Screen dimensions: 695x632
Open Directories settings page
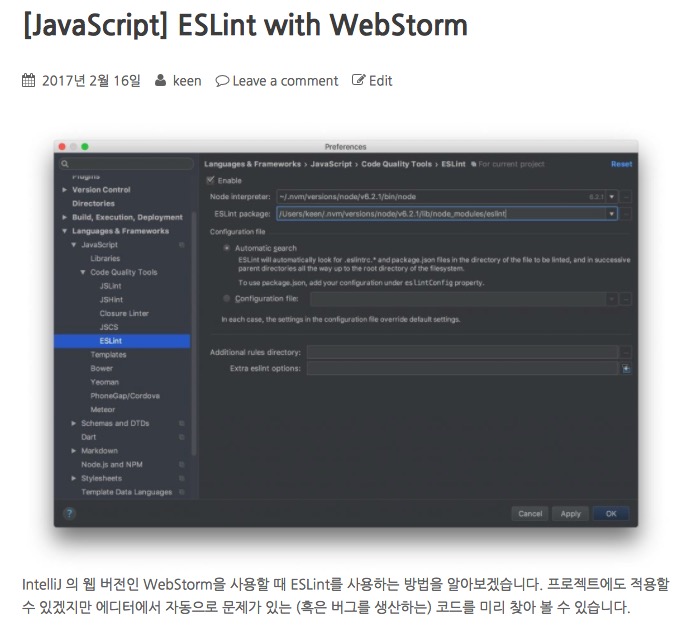pyautogui.click(x=94, y=203)
